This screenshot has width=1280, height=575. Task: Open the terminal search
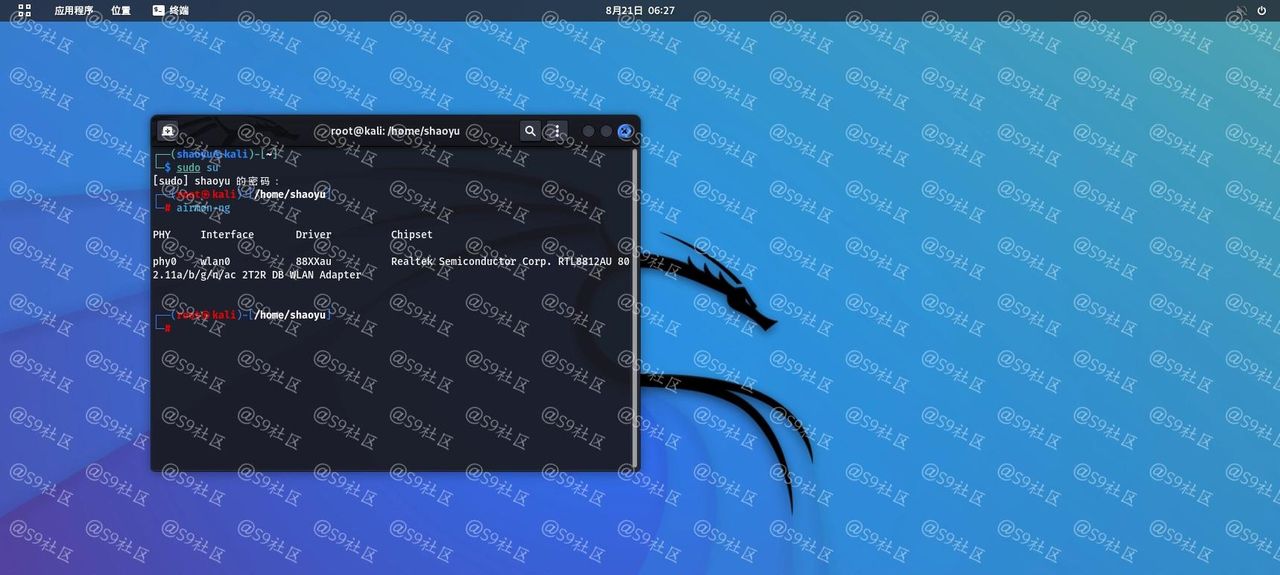coord(530,131)
